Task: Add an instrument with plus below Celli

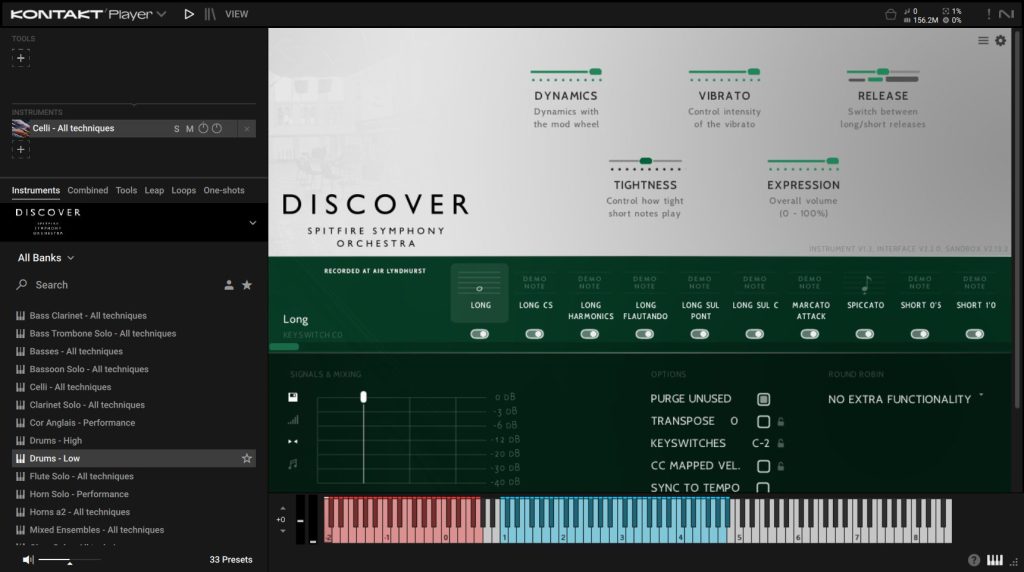Action: (x=20, y=150)
